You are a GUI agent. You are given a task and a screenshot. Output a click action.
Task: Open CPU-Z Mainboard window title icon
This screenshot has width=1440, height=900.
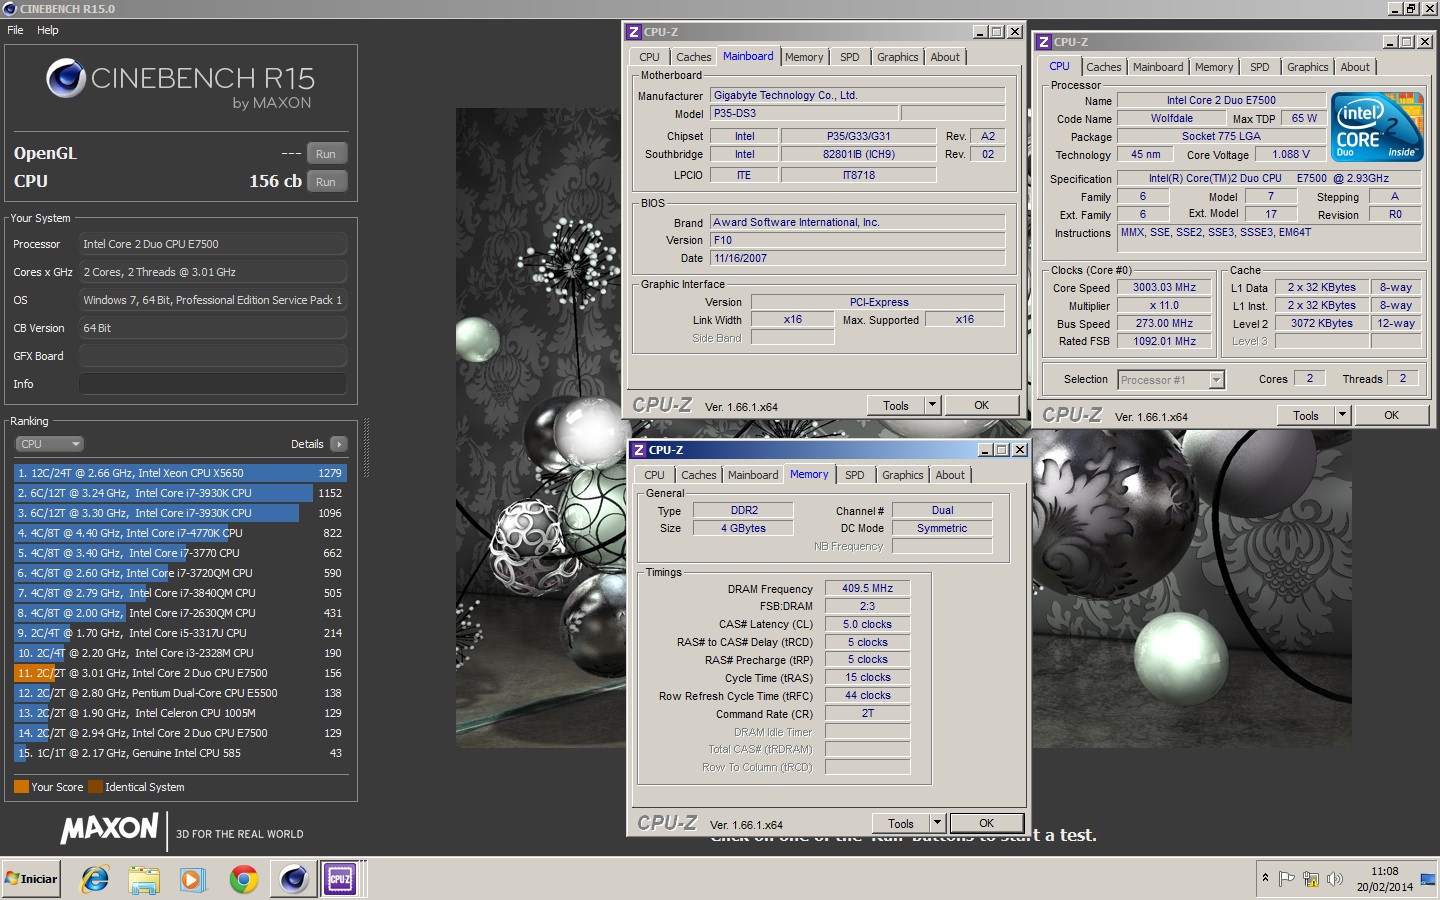point(633,32)
